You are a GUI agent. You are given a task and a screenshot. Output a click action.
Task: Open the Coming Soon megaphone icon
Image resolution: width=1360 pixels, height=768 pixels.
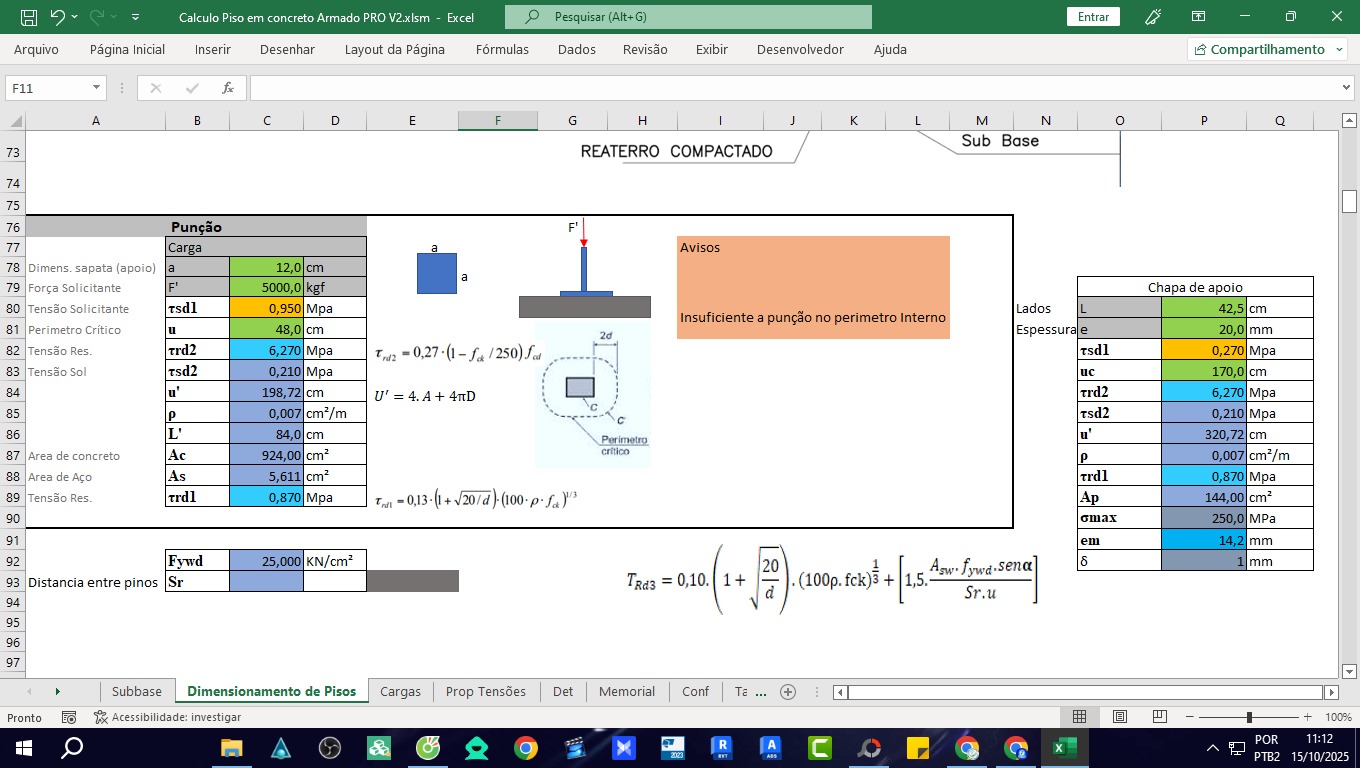[1153, 17]
